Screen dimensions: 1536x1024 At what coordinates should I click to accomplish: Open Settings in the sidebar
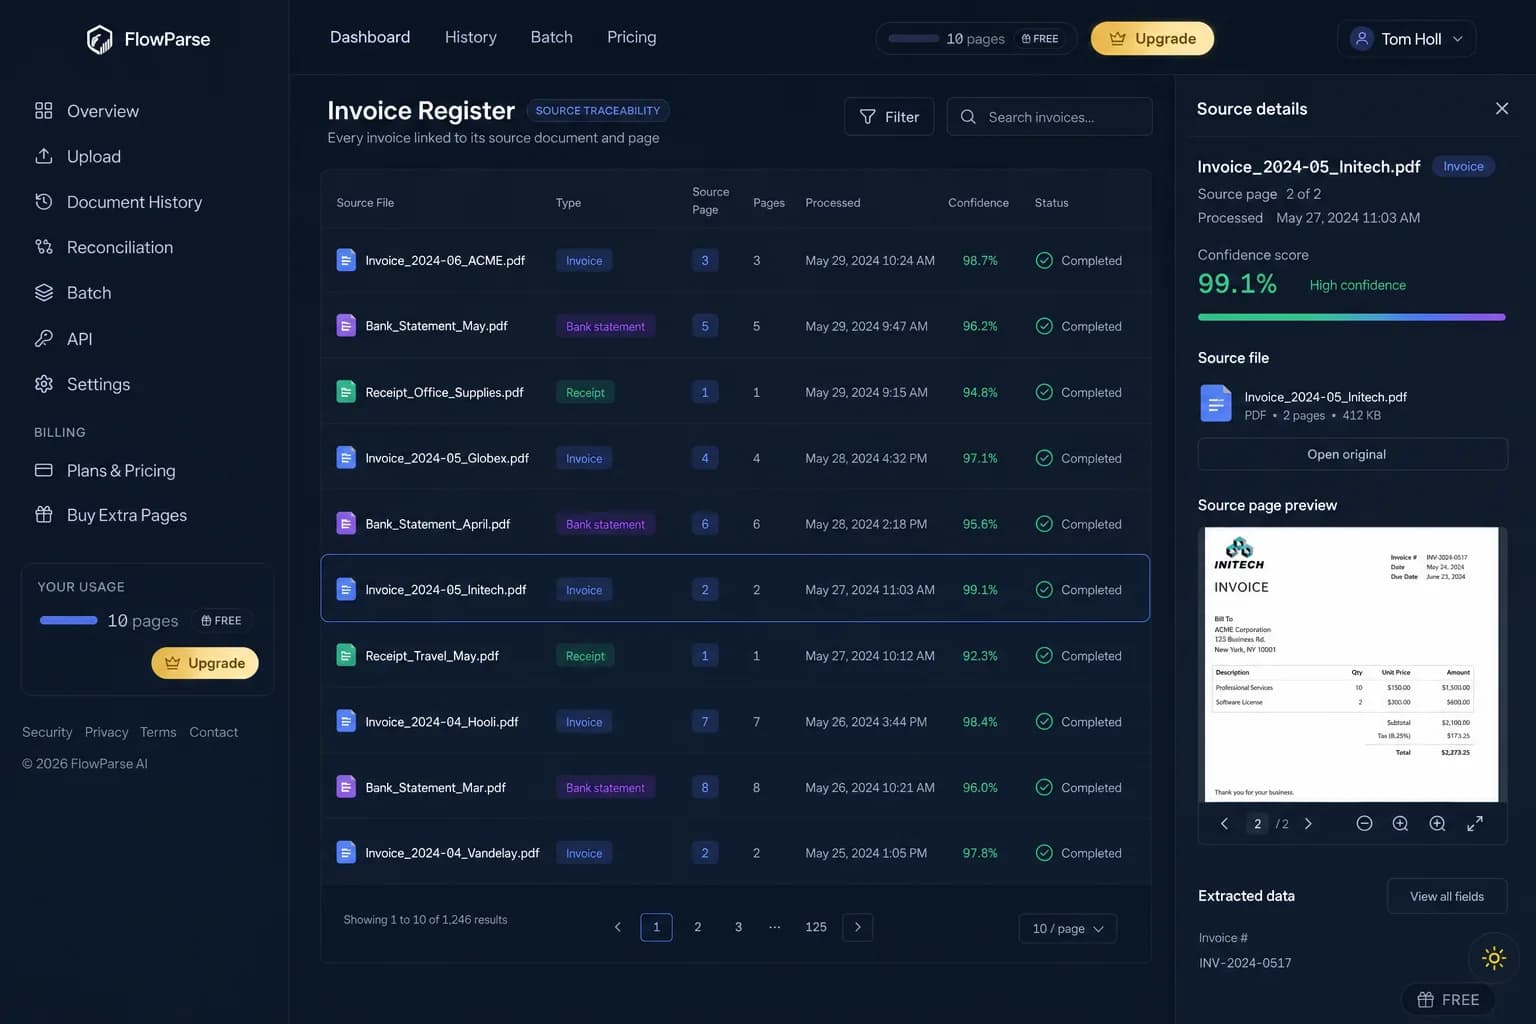click(x=83, y=384)
